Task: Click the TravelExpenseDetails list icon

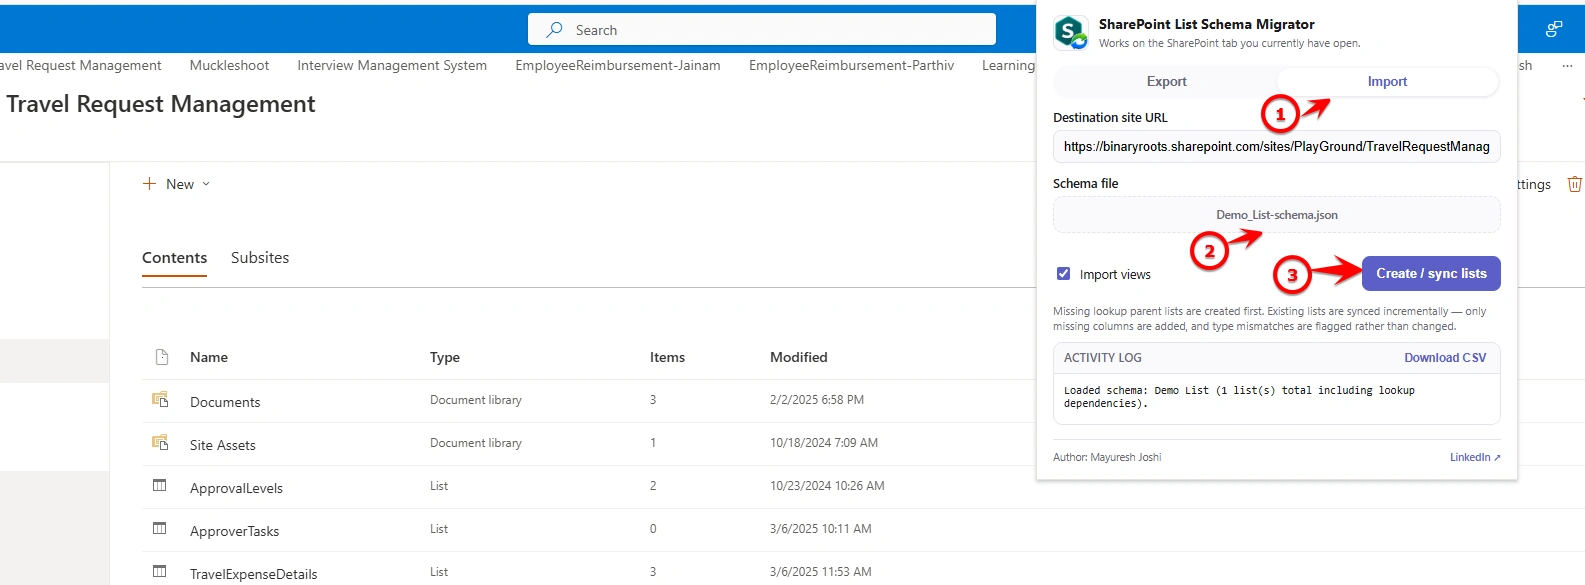Action: pyautogui.click(x=160, y=571)
